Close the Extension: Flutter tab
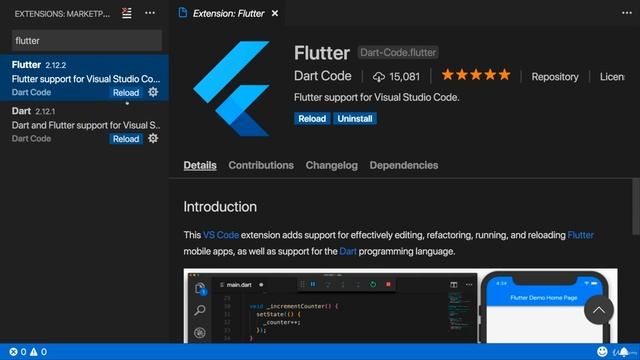640x360 pixels. tap(275, 13)
